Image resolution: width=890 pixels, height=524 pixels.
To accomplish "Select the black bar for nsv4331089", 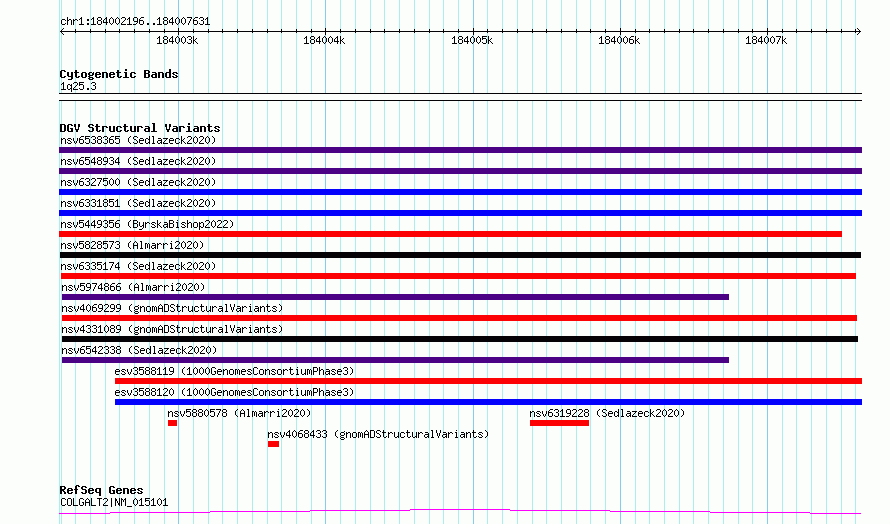I will [460, 339].
